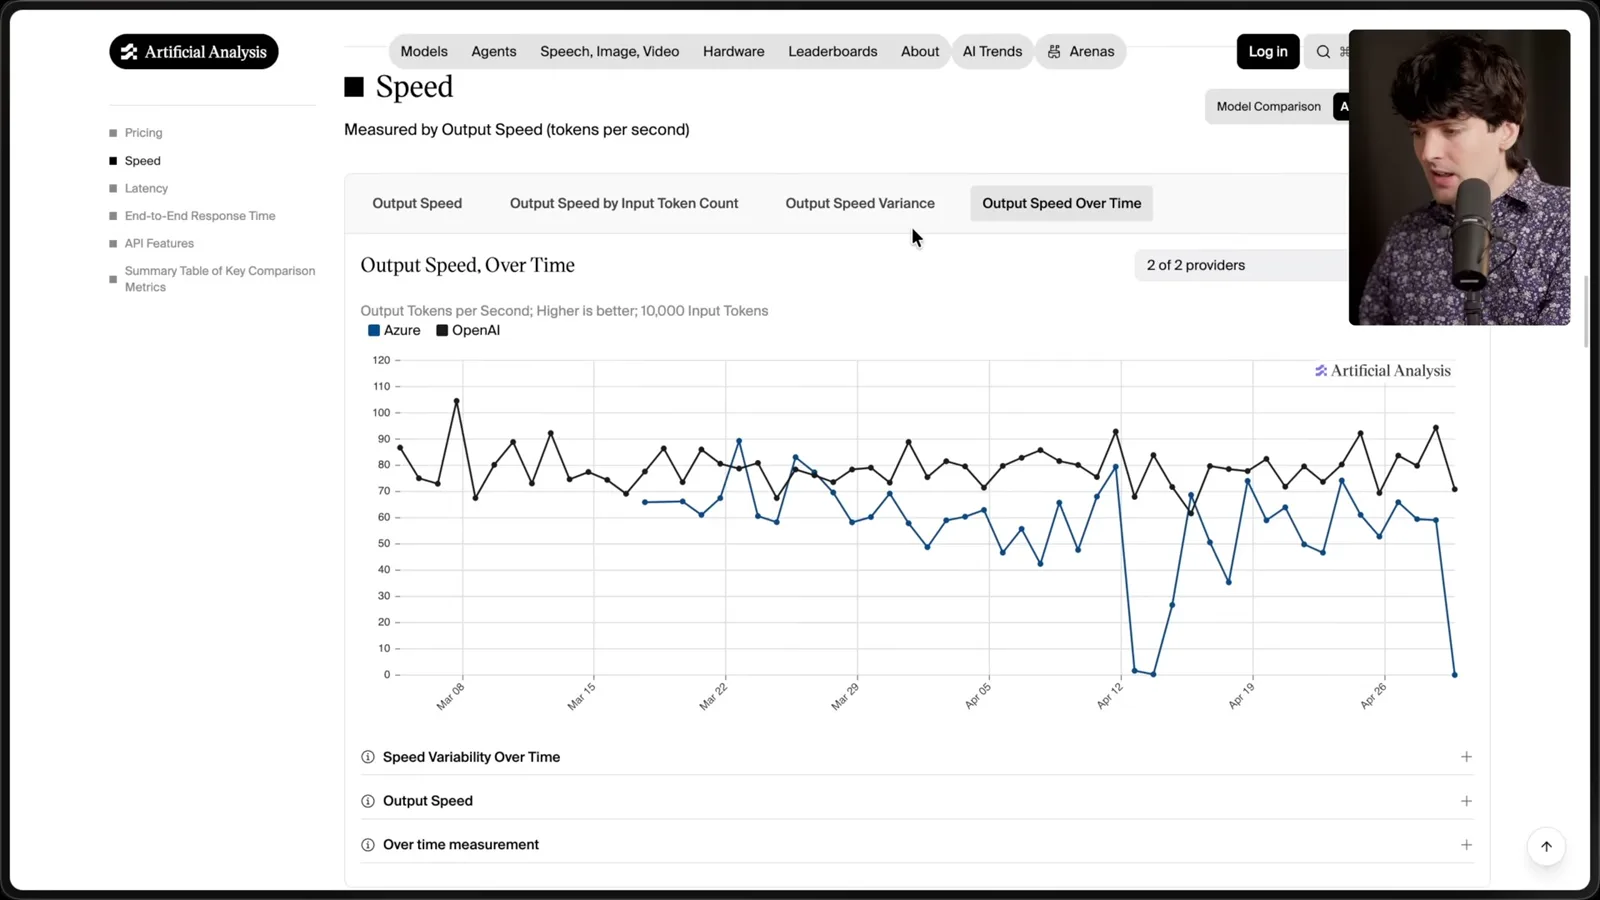Expand the Output Speed plus icon
Image resolution: width=1600 pixels, height=900 pixels.
pyautogui.click(x=1466, y=801)
